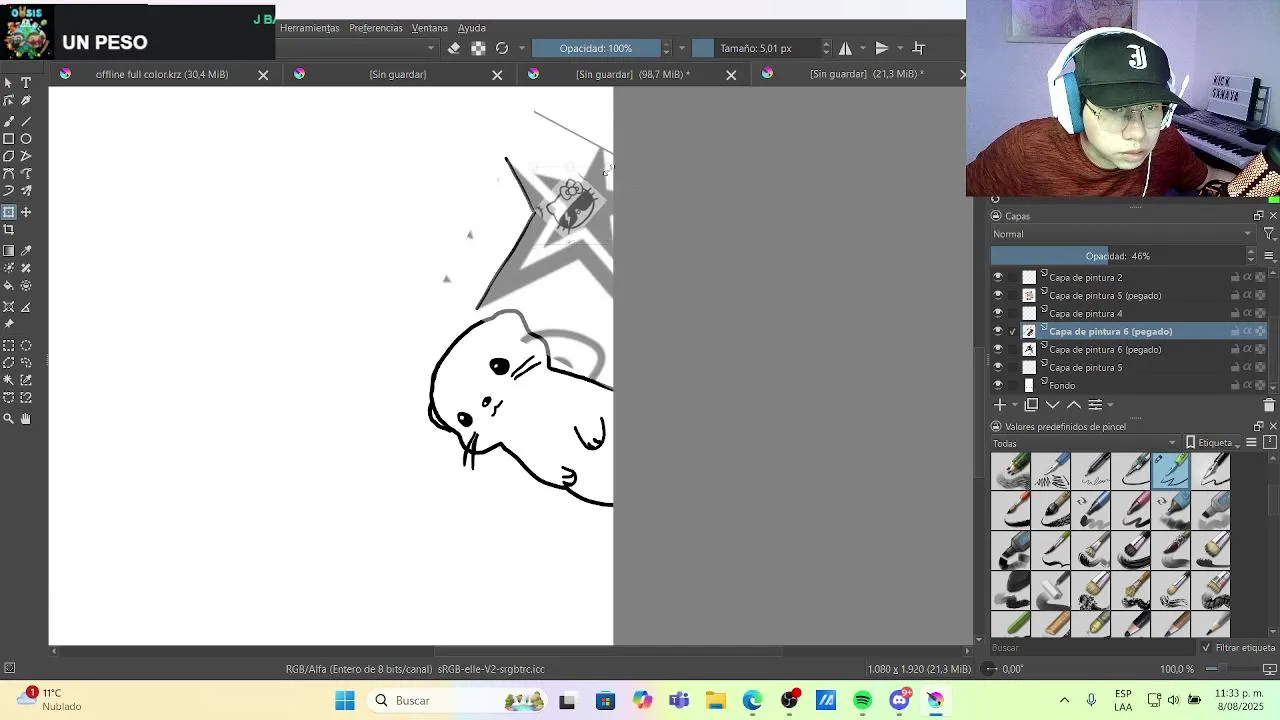
Task: Duplicate the current layer
Action: click(x=1031, y=405)
